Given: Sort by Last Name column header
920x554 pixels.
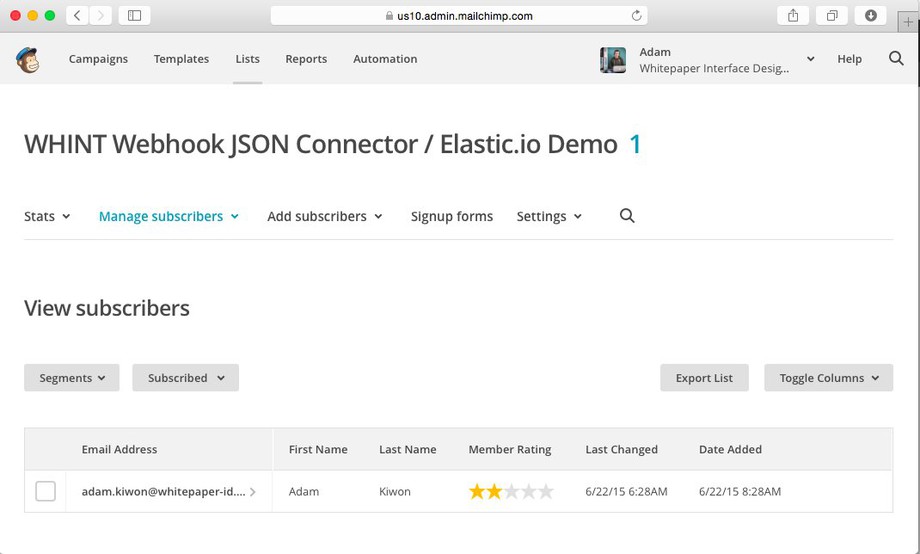Looking at the screenshot, I should pyautogui.click(x=407, y=449).
